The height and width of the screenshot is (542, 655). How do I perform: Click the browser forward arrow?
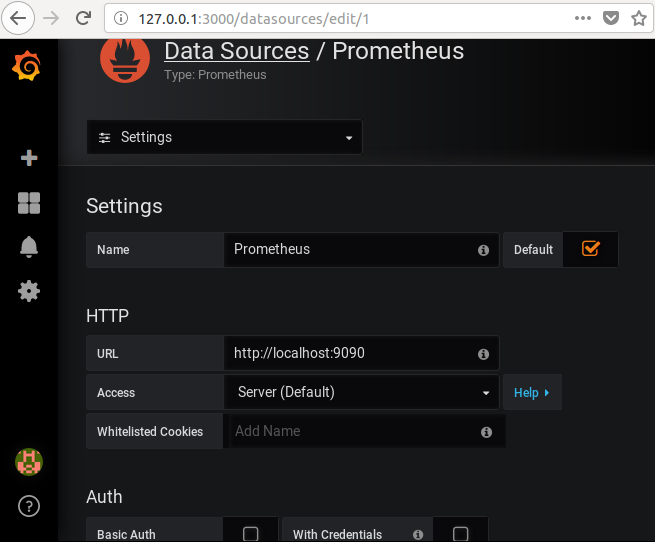click(51, 18)
